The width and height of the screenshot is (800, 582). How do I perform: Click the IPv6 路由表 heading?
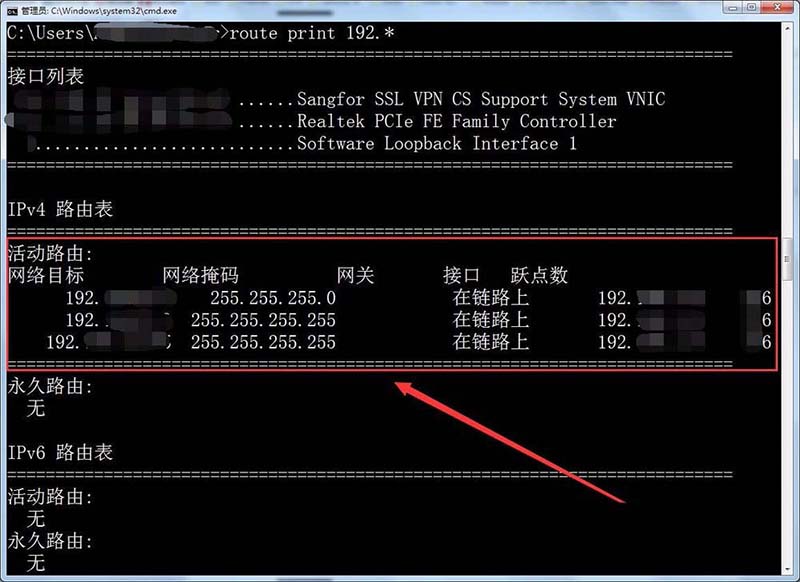click(x=60, y=452)
